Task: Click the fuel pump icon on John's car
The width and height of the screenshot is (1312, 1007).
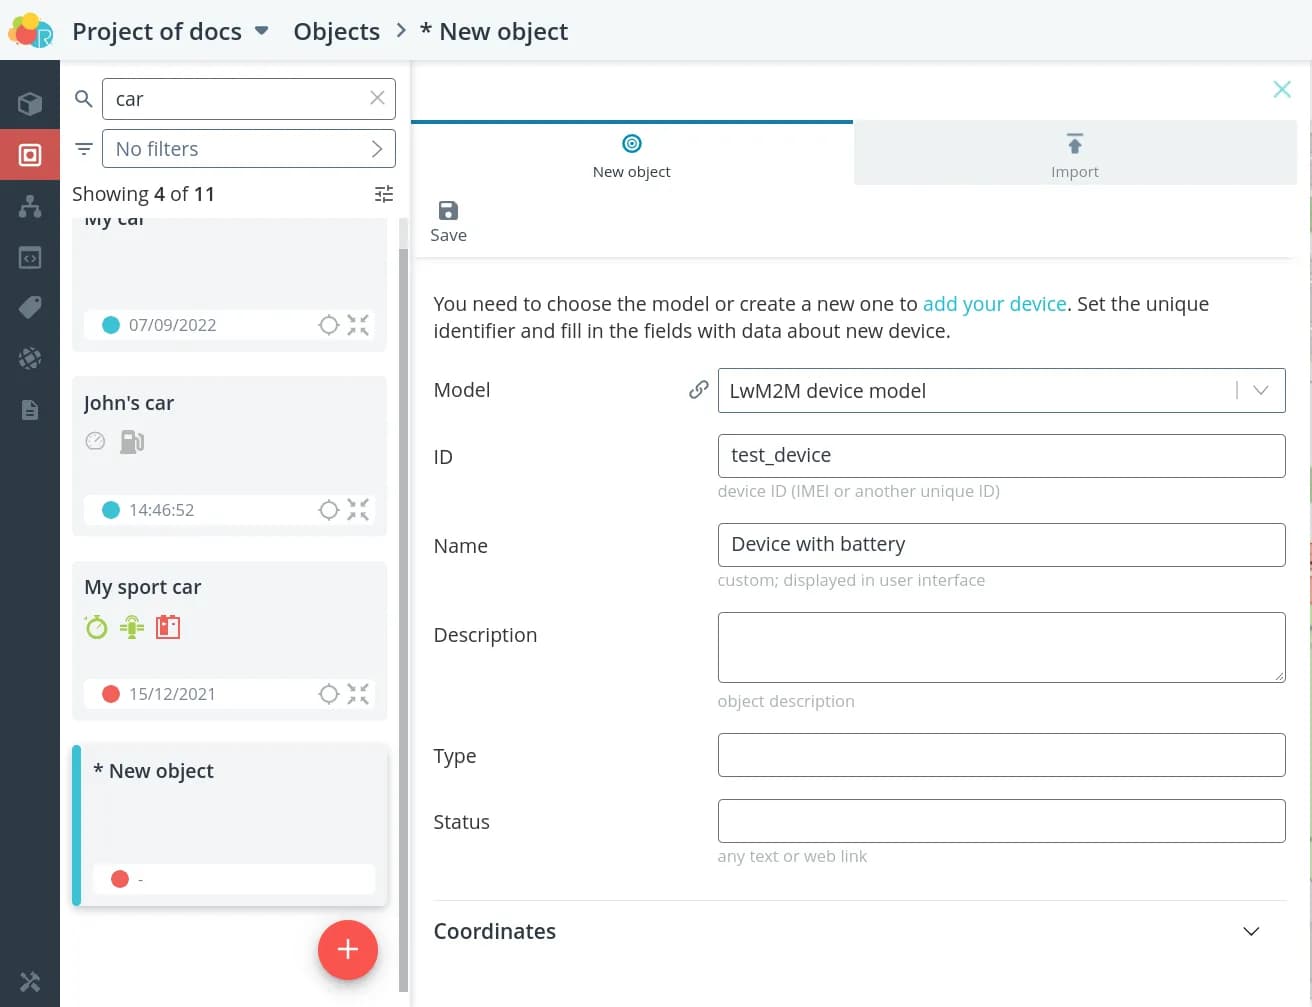Action: point(132,441)
